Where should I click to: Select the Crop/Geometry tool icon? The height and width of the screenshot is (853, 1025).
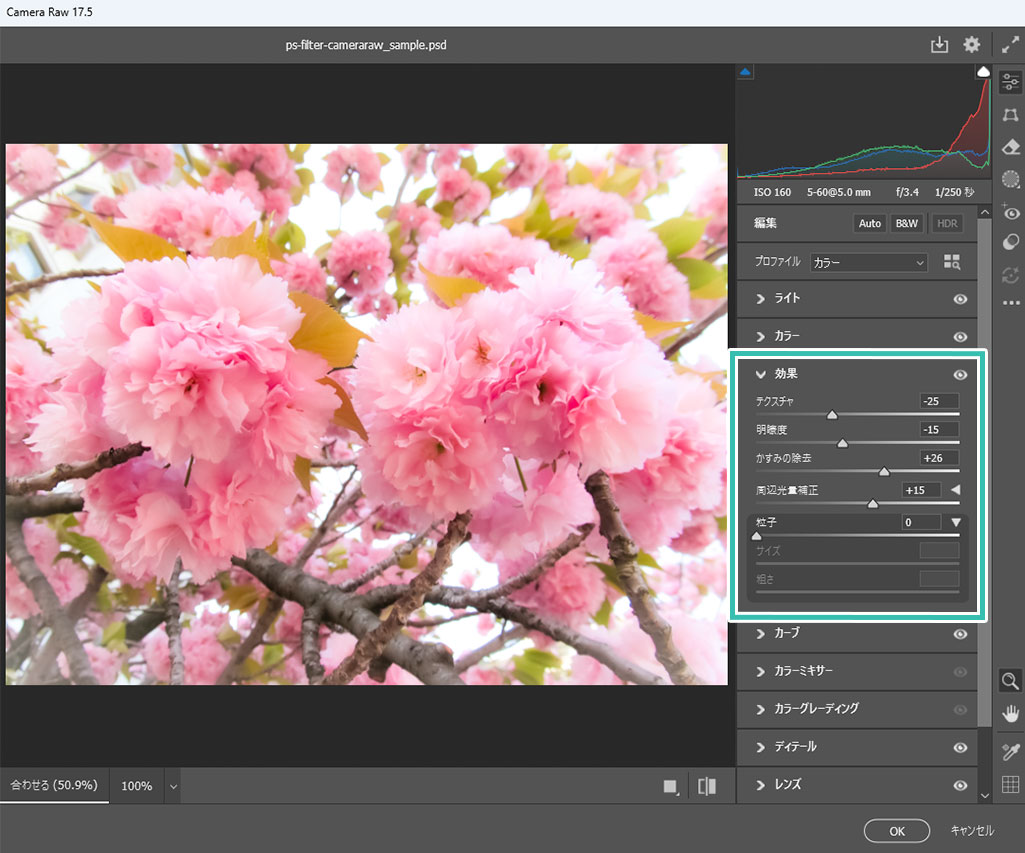(x=1010, y=115)
